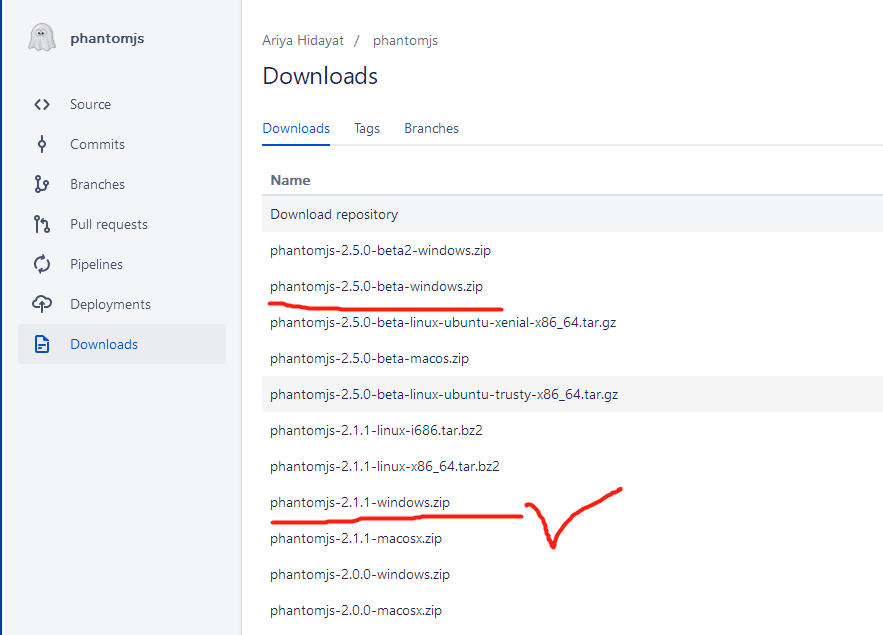
Task: Click the Deployments rocket icon
Action: [x=42, y=304]
